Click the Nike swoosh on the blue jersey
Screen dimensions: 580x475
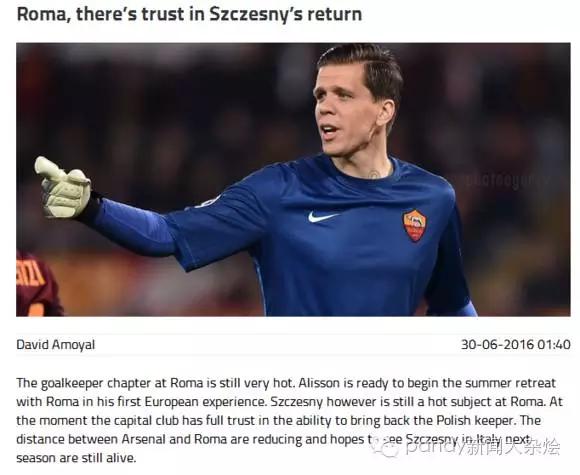click(323, 216)
